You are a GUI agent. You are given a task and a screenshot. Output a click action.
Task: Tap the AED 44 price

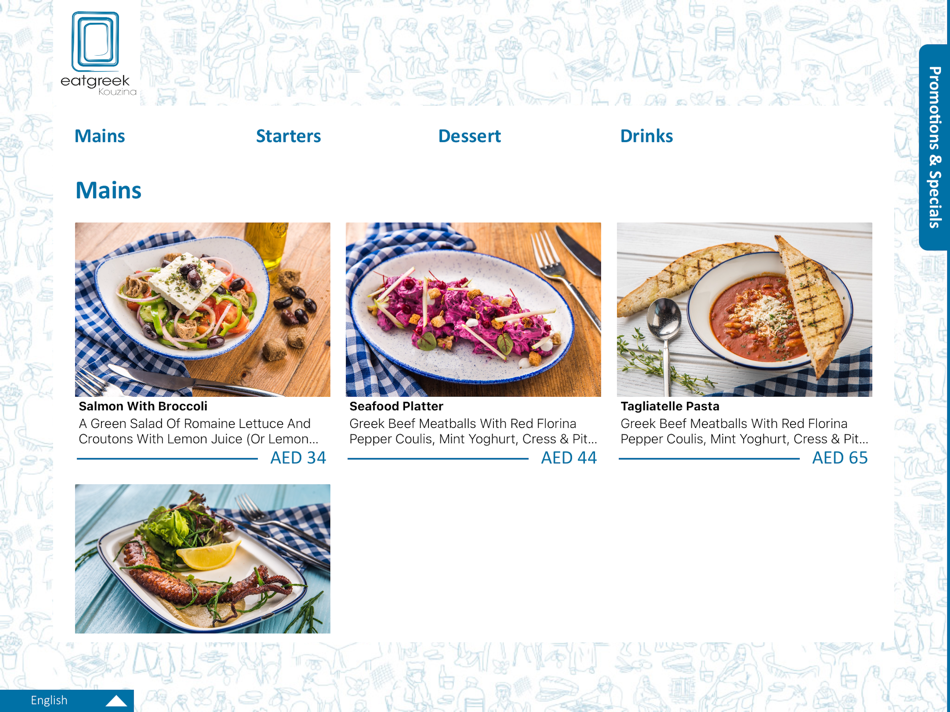569,457
